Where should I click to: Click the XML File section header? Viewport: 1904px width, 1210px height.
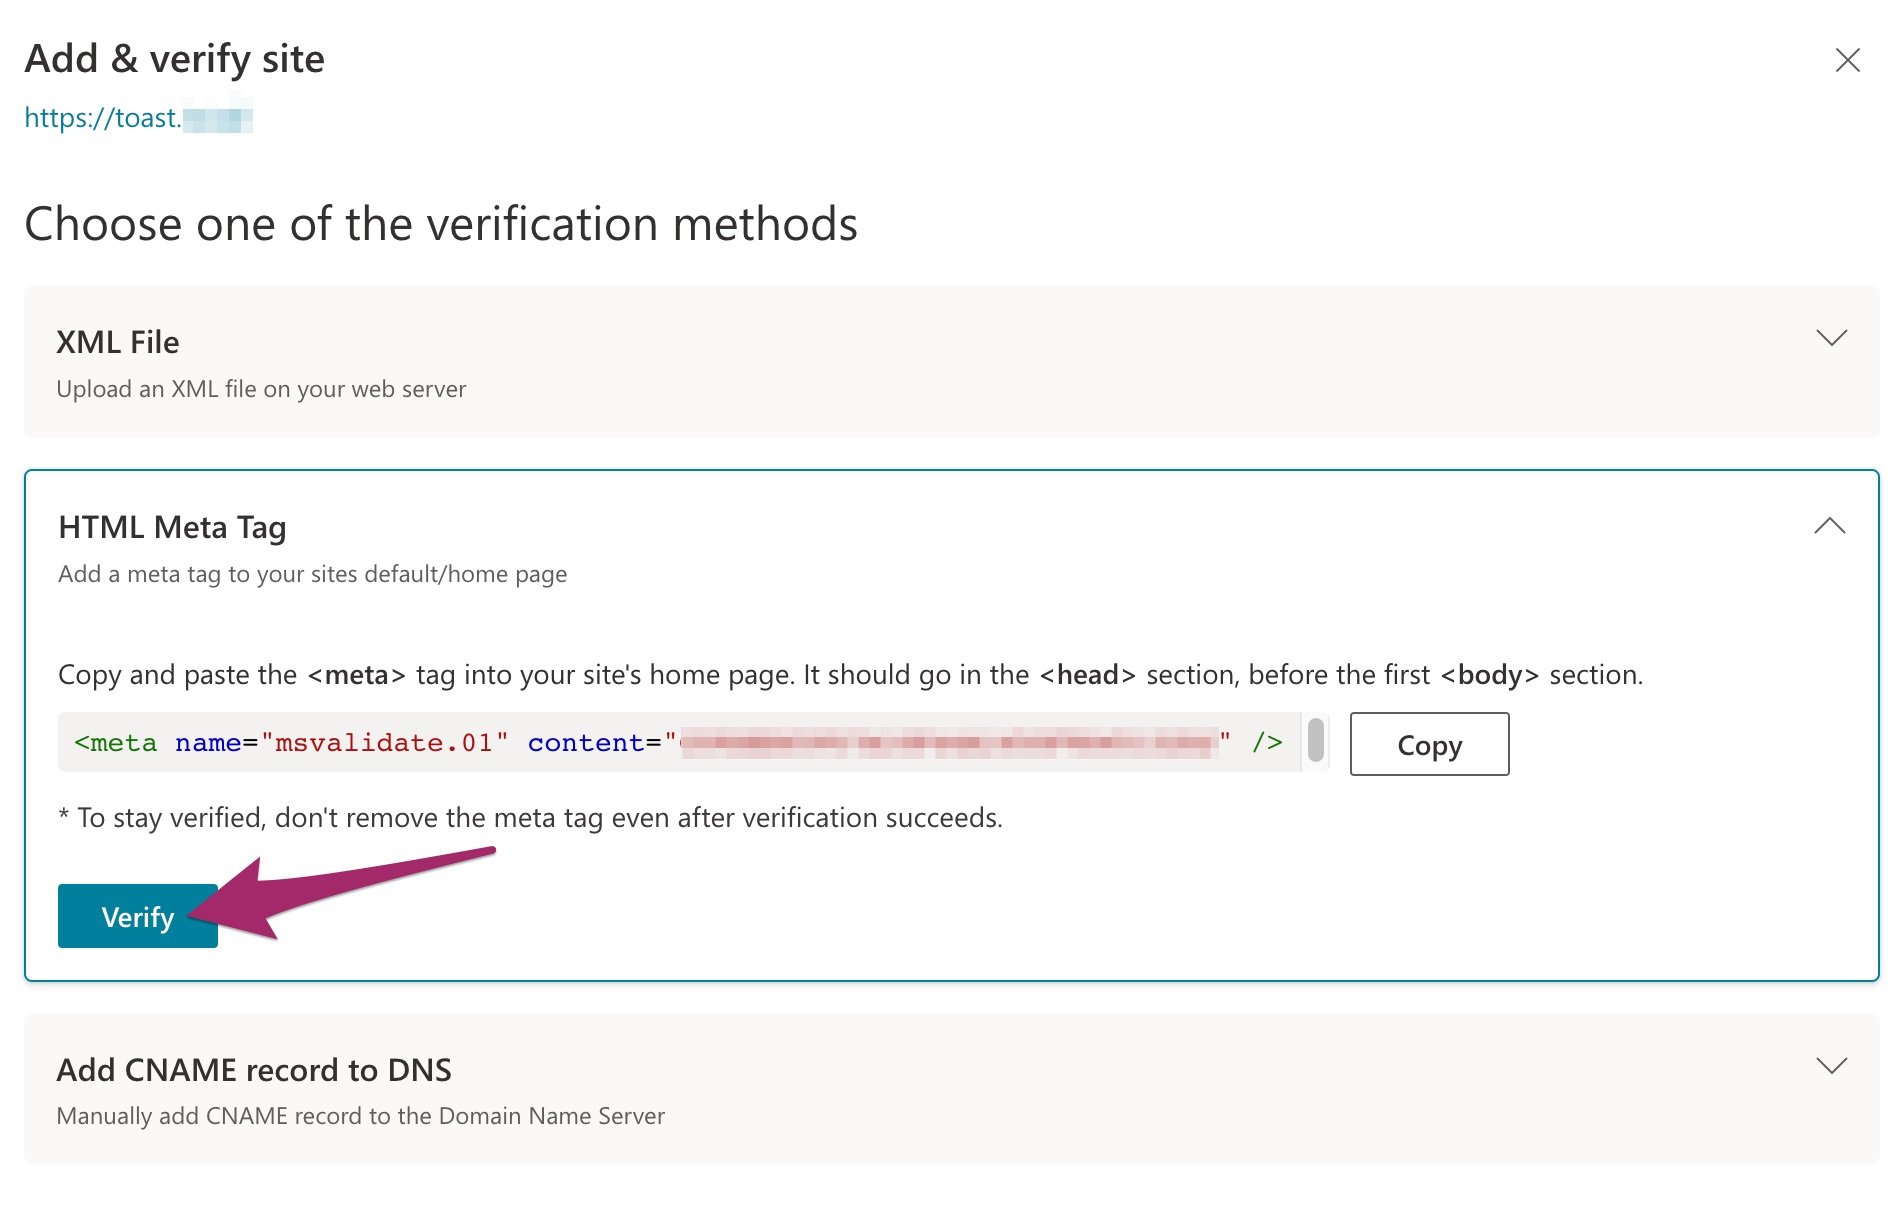click(x=118, y=341)
